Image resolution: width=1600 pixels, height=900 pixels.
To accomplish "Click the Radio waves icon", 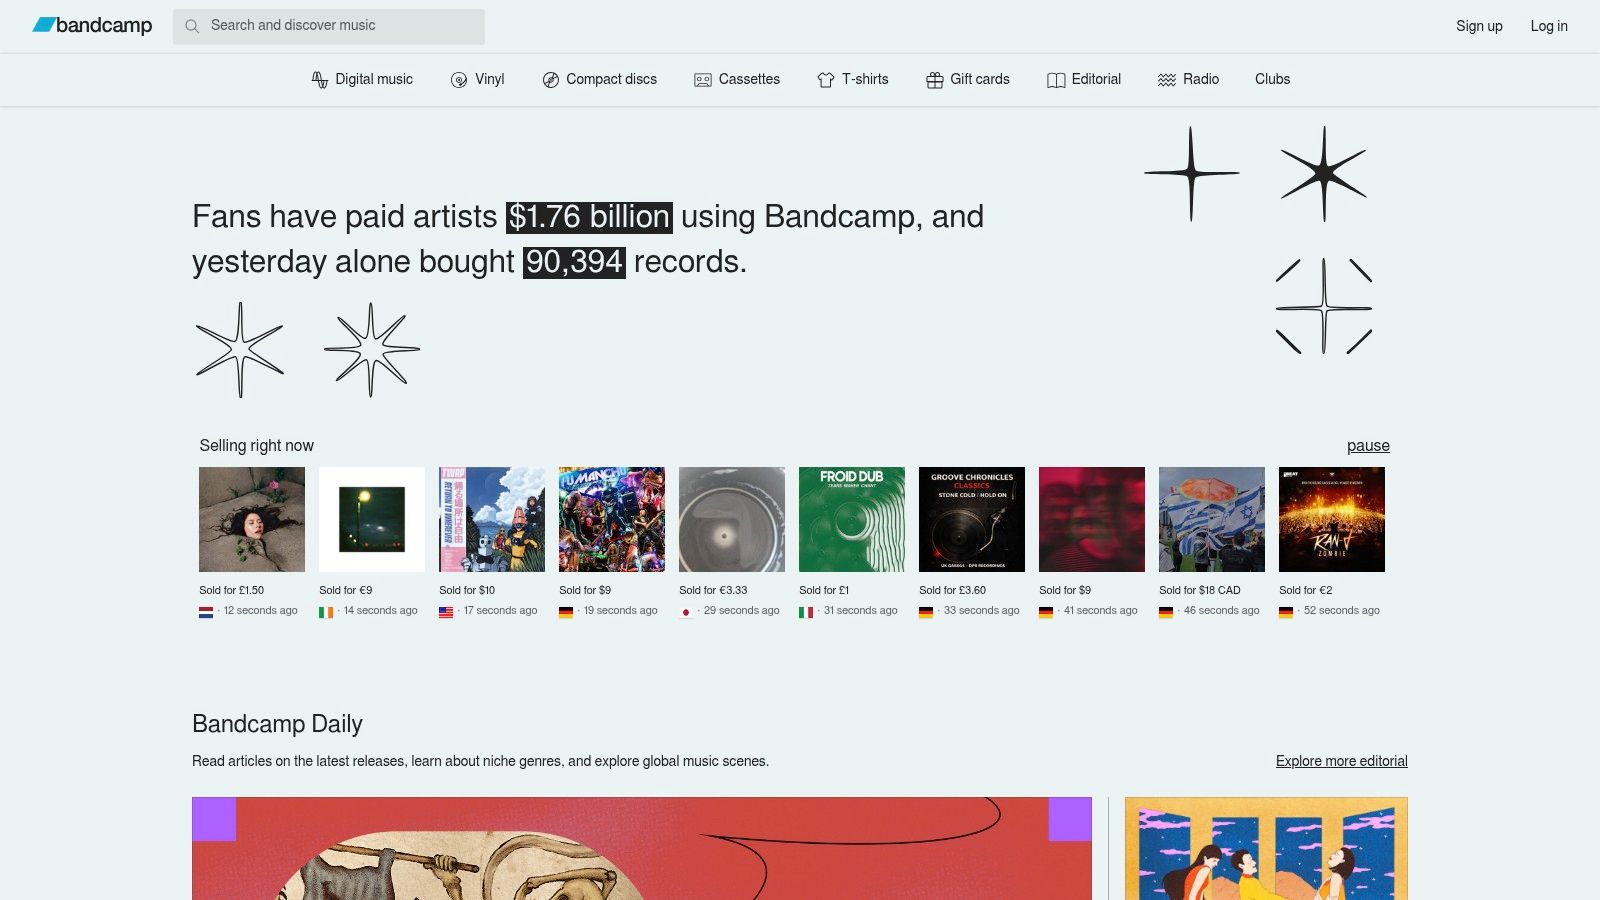I will click(x=1167, y=80).
